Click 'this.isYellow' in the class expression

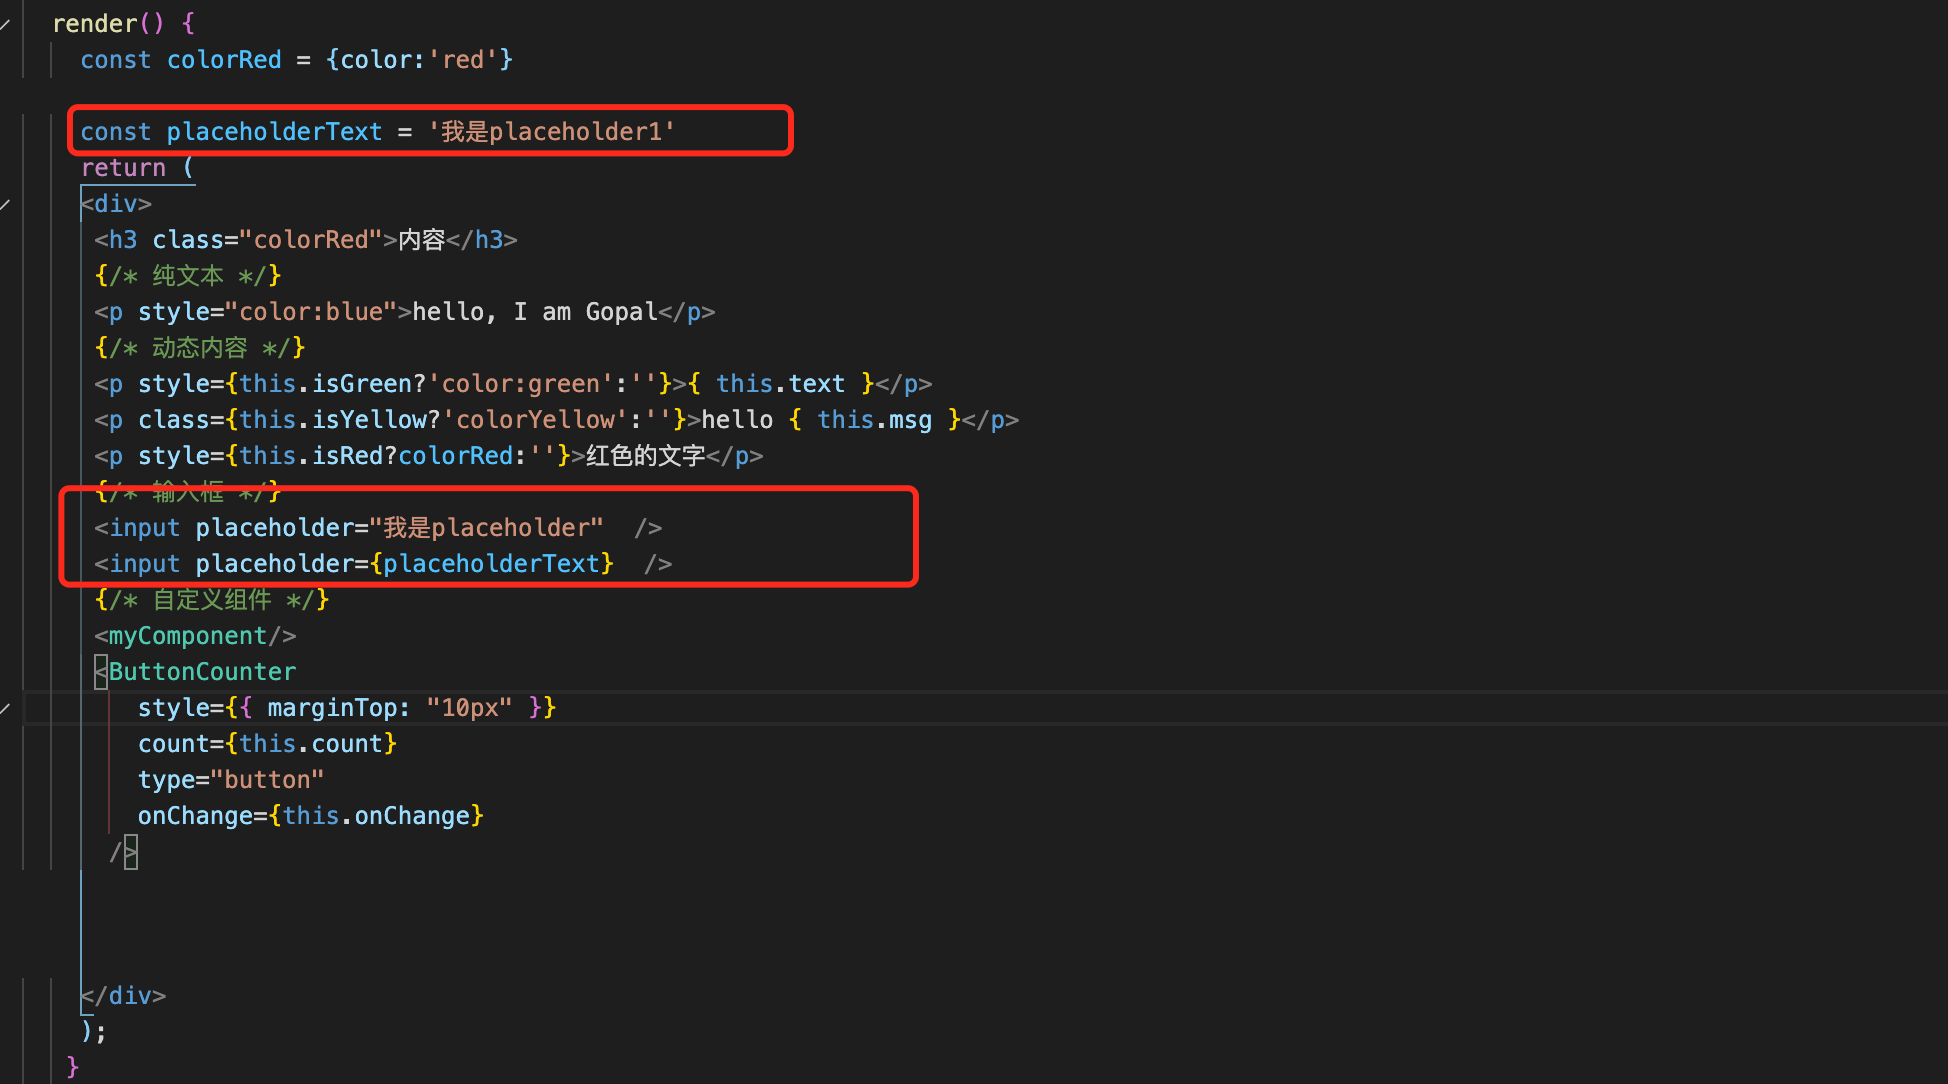click(x=340, y=420)
